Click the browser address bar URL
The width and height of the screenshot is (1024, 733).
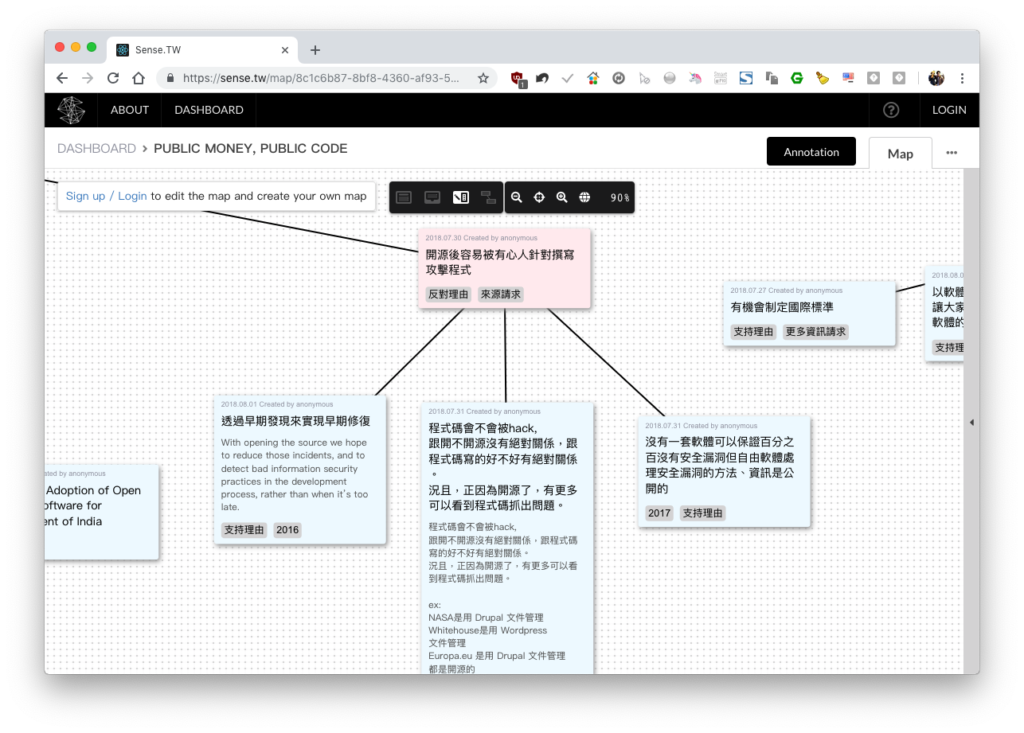[321, 78]
